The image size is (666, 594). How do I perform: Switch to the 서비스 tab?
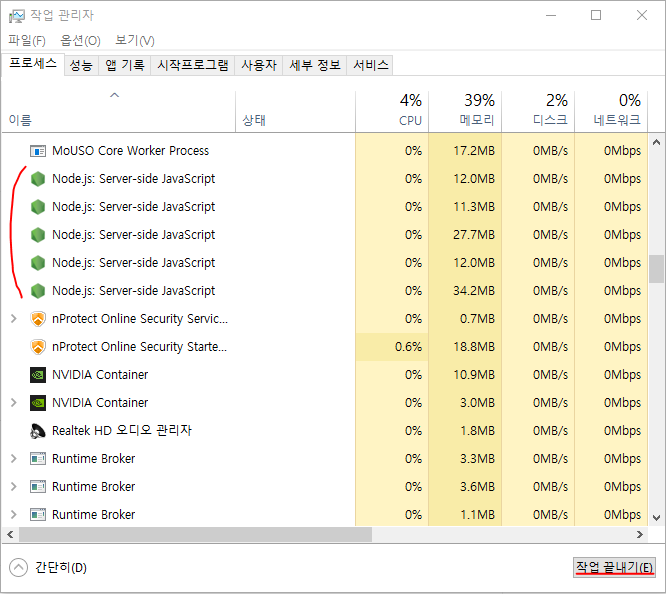(x=370, y=65)
